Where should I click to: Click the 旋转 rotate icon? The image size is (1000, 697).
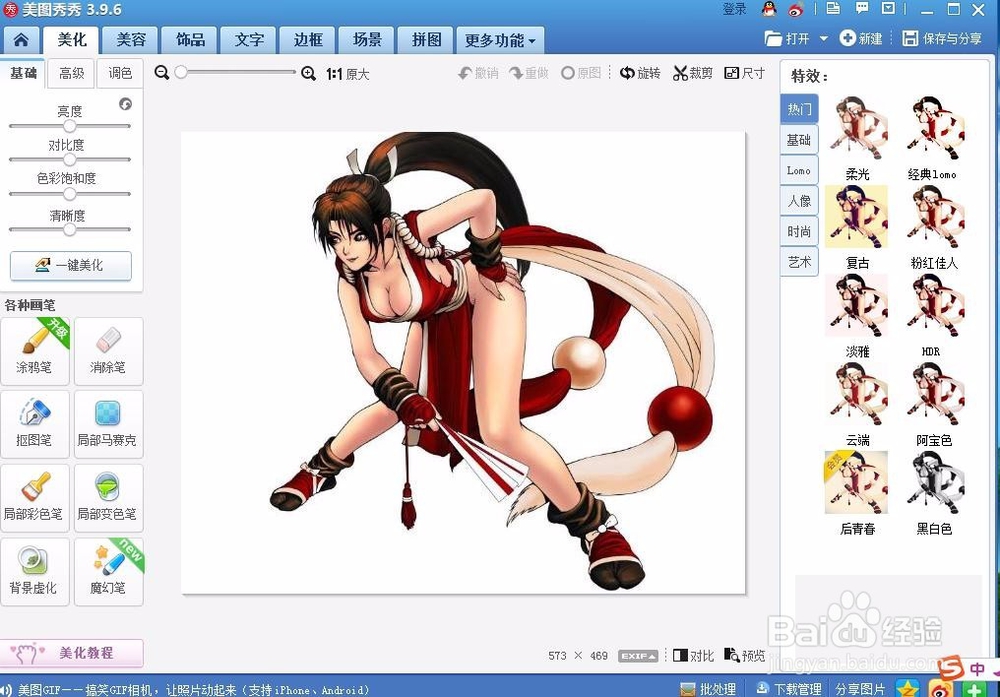point(640,73)
